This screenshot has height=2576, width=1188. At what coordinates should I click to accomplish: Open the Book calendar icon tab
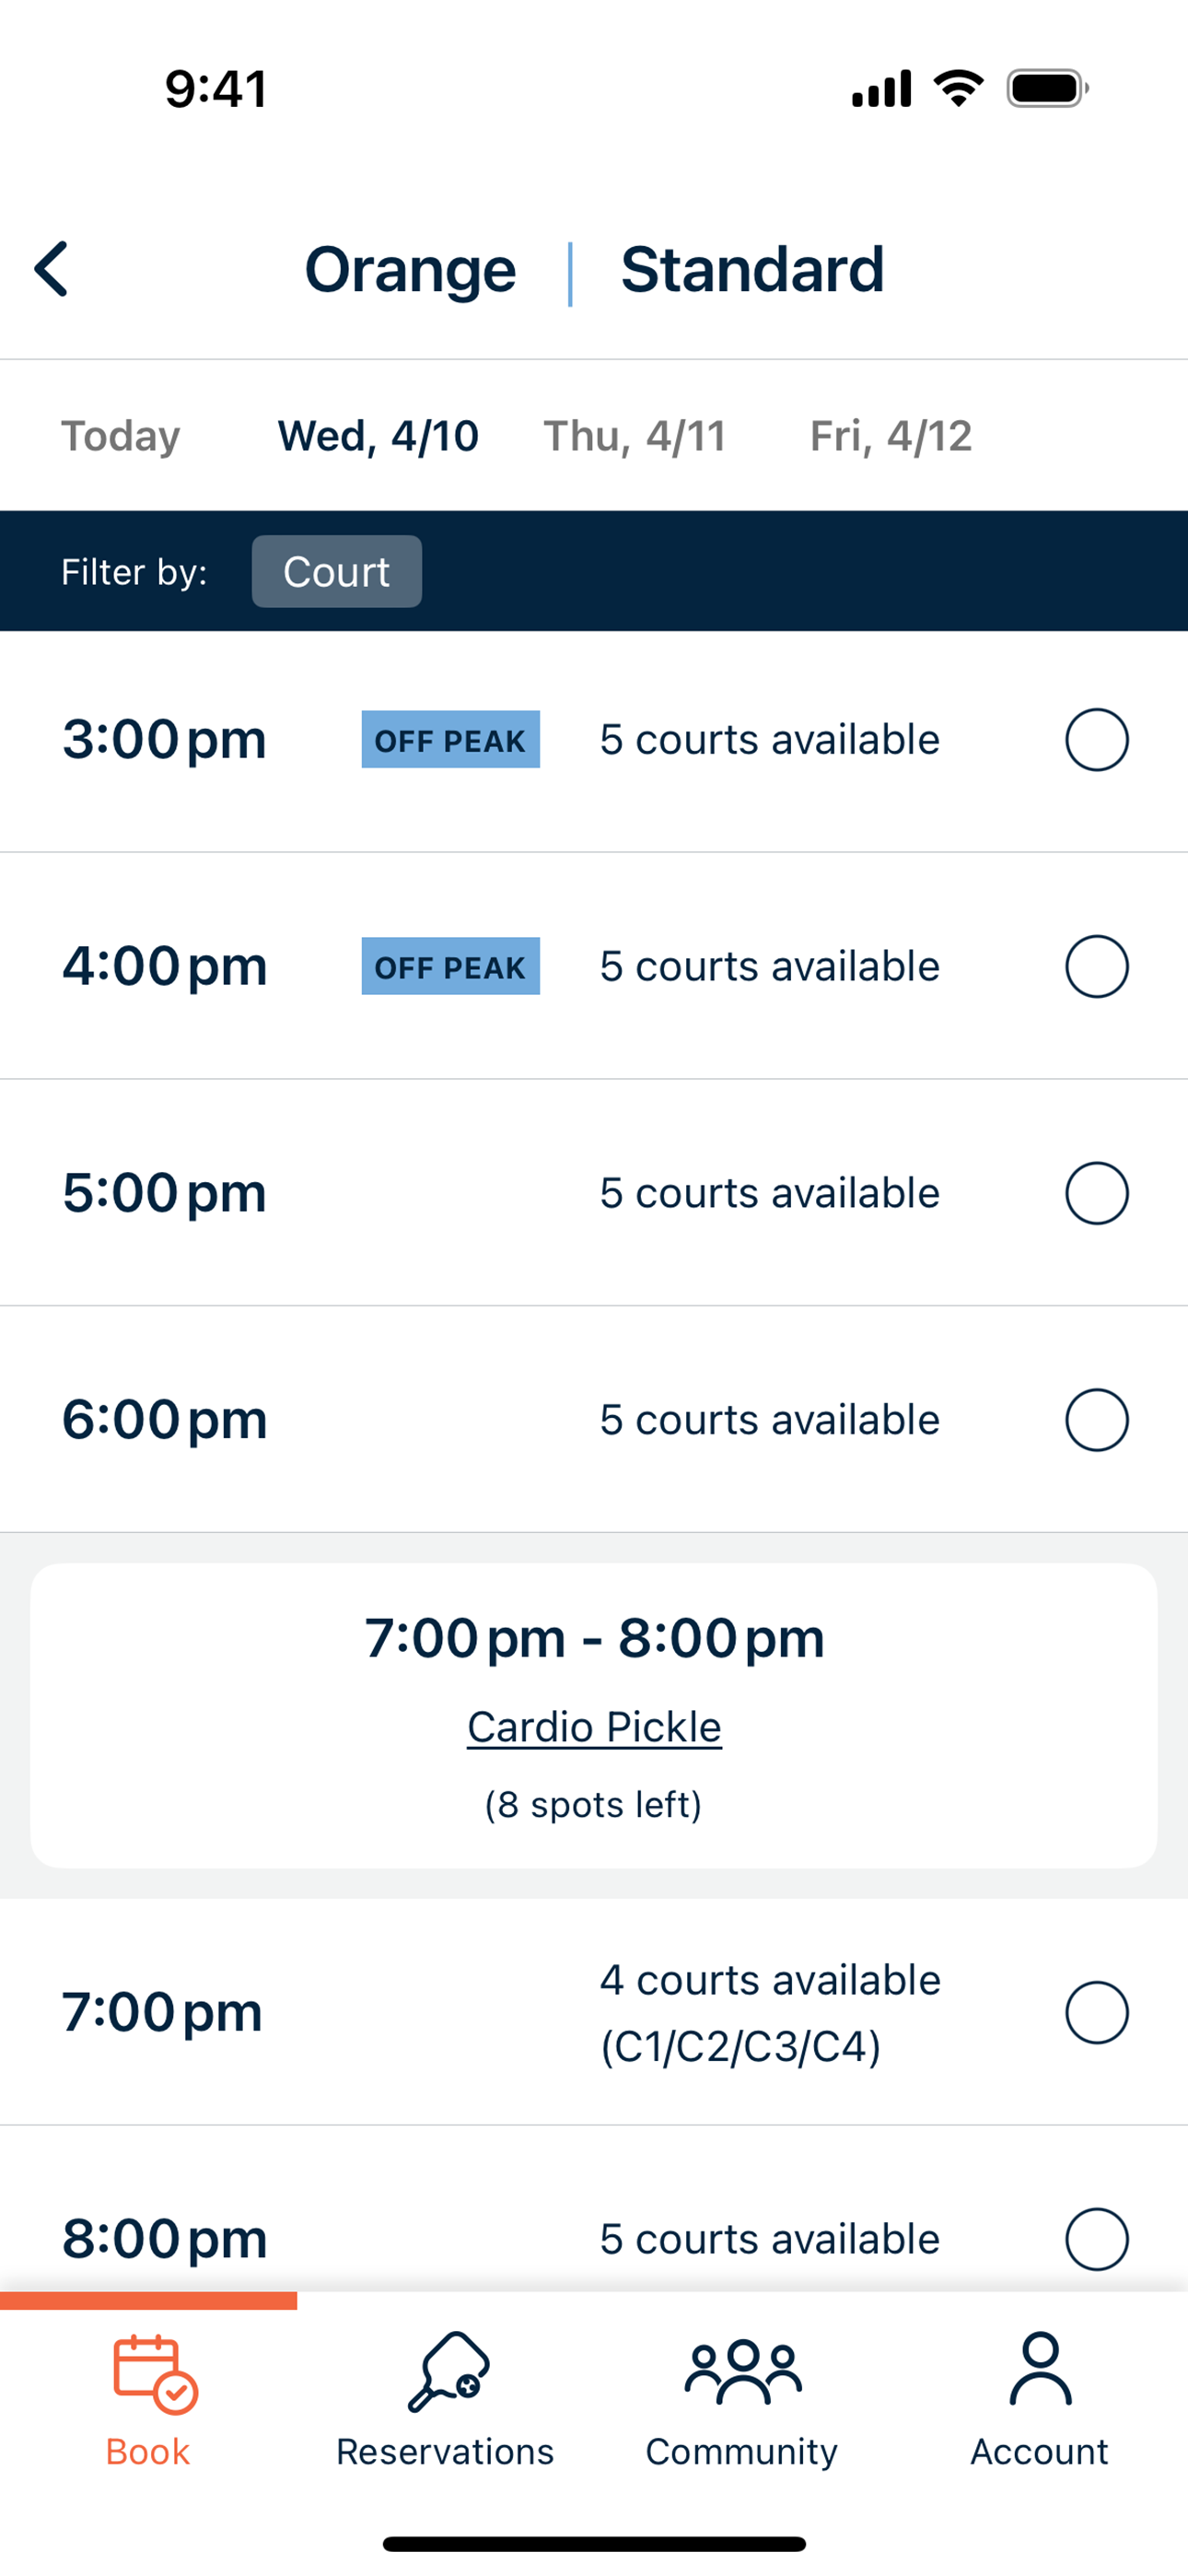click(155, 2374)
